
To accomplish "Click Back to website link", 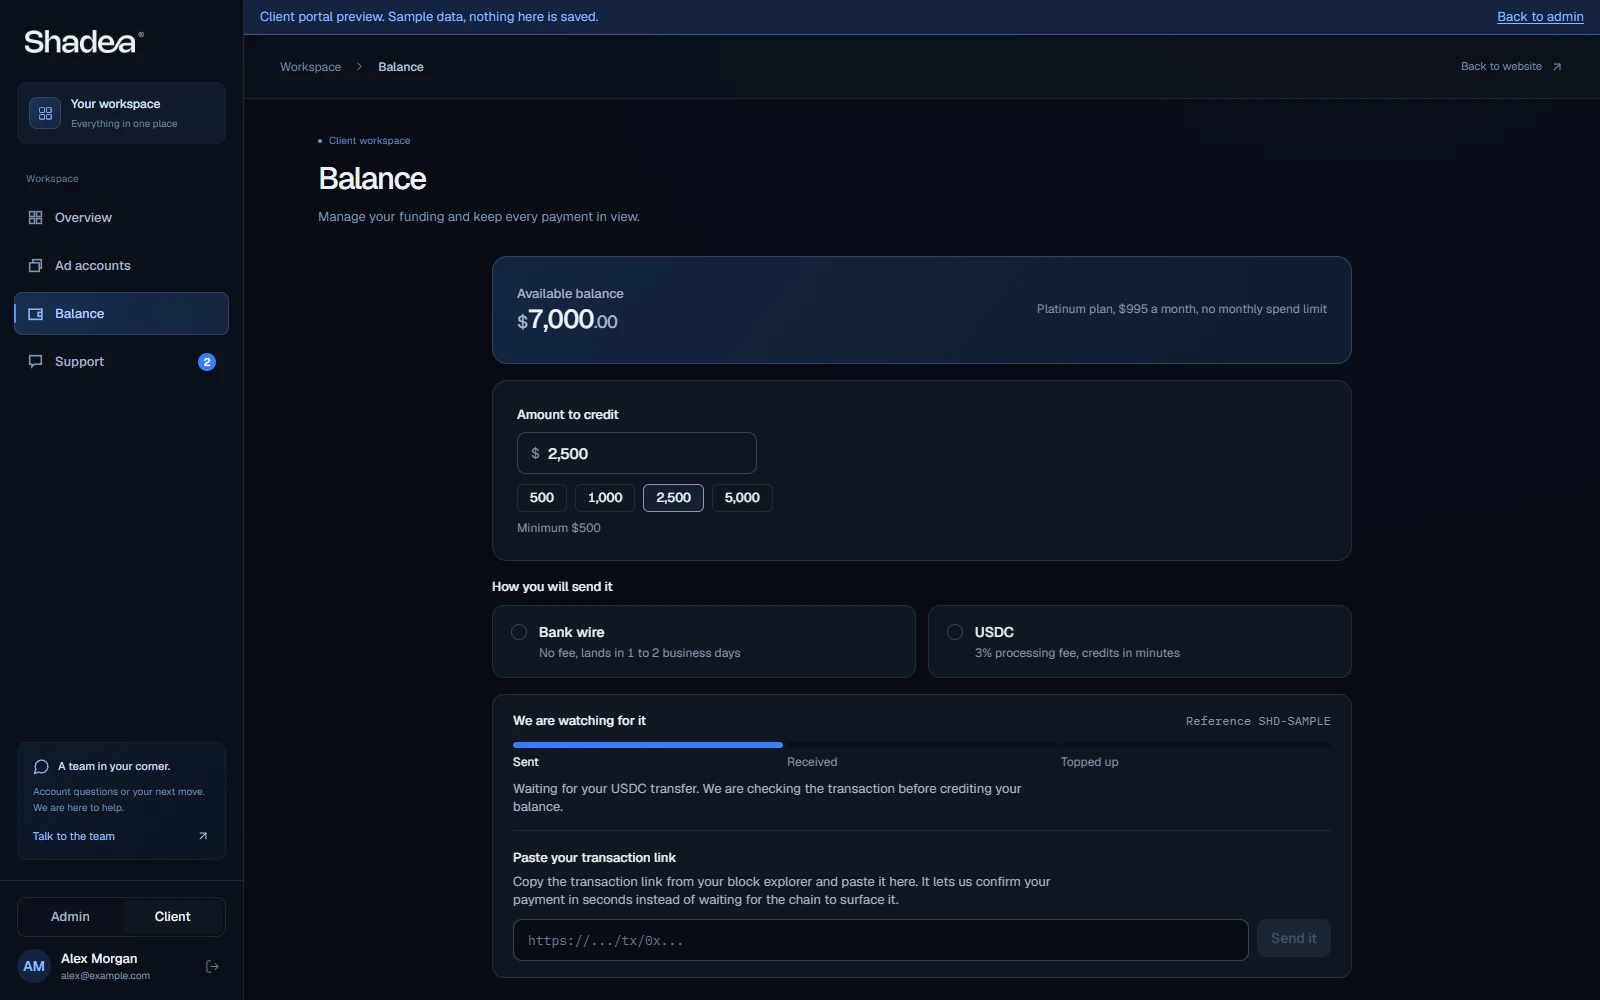I will (x=1511, y=67).
